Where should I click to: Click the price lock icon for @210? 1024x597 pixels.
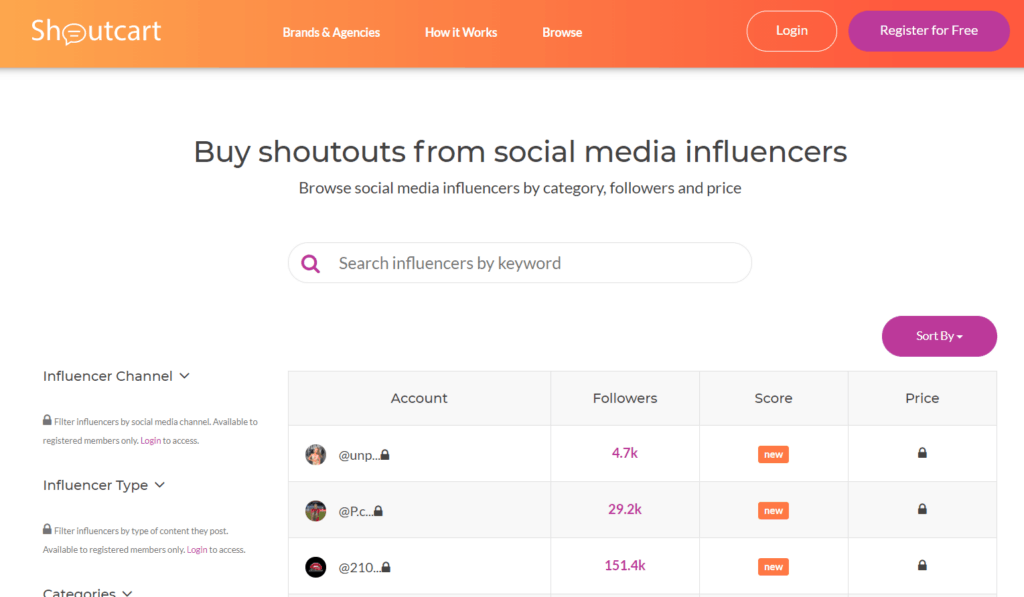(x=922, y=566)
